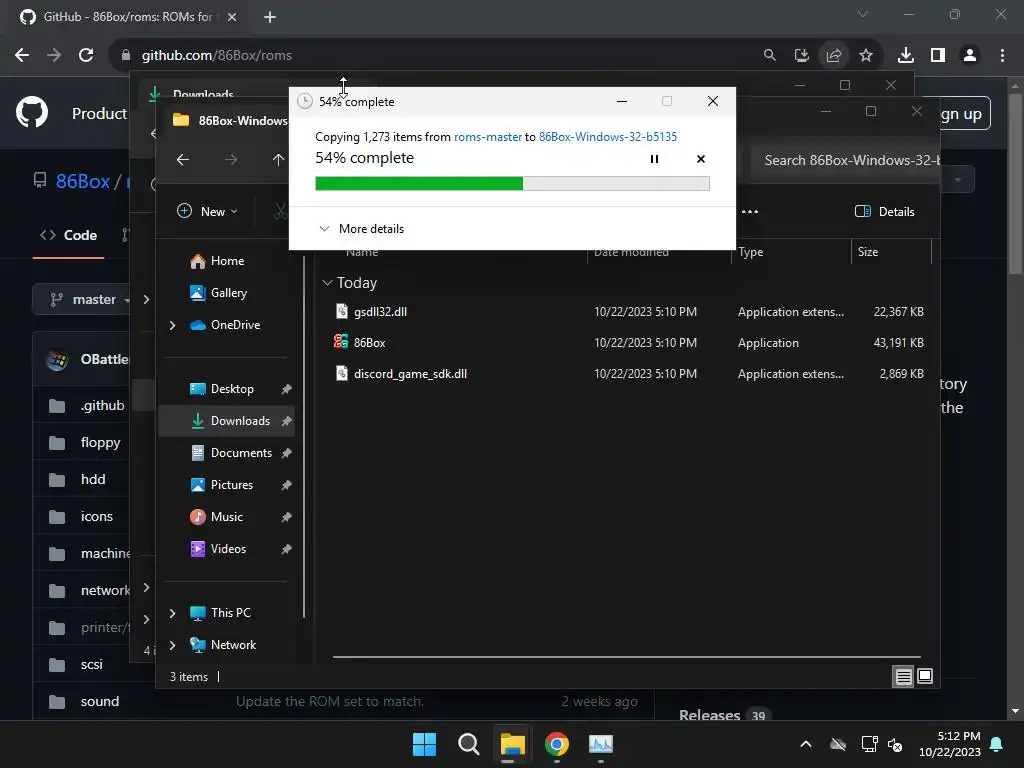
Task: Click File Explorer on the taskbar
Action: click(x=513, y=744)
